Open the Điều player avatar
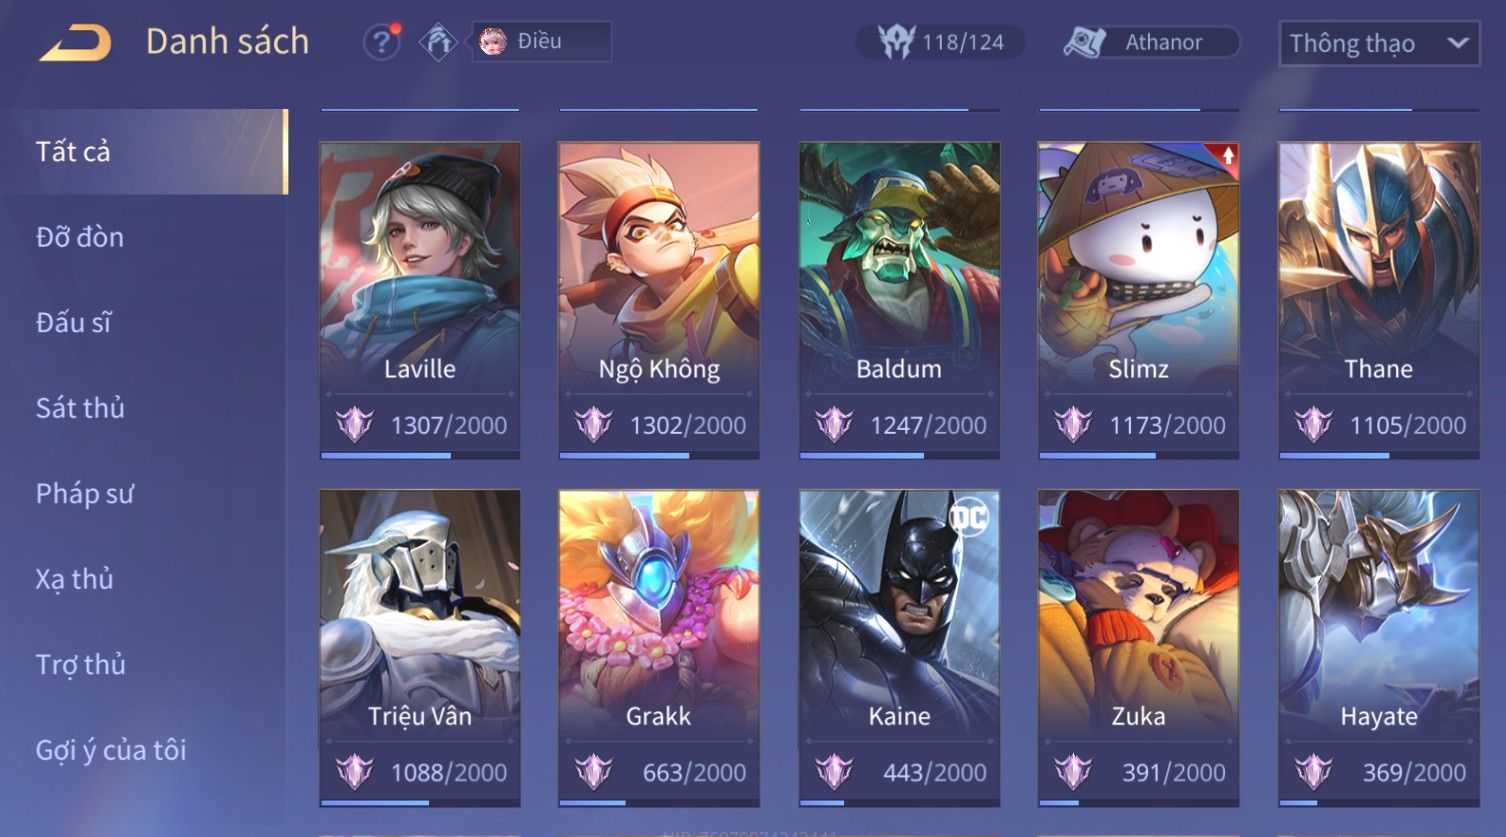The height and width of the screenshot is (837, 1506). (492, 42)
